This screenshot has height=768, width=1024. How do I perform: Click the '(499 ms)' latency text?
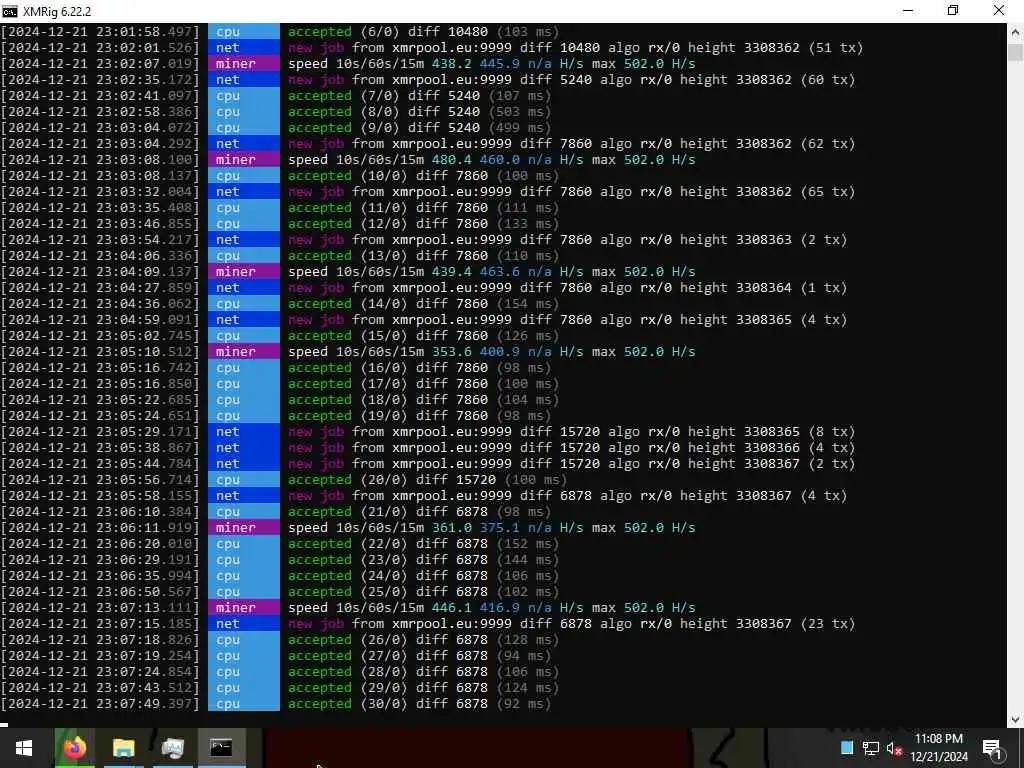(x=519, y=127)
